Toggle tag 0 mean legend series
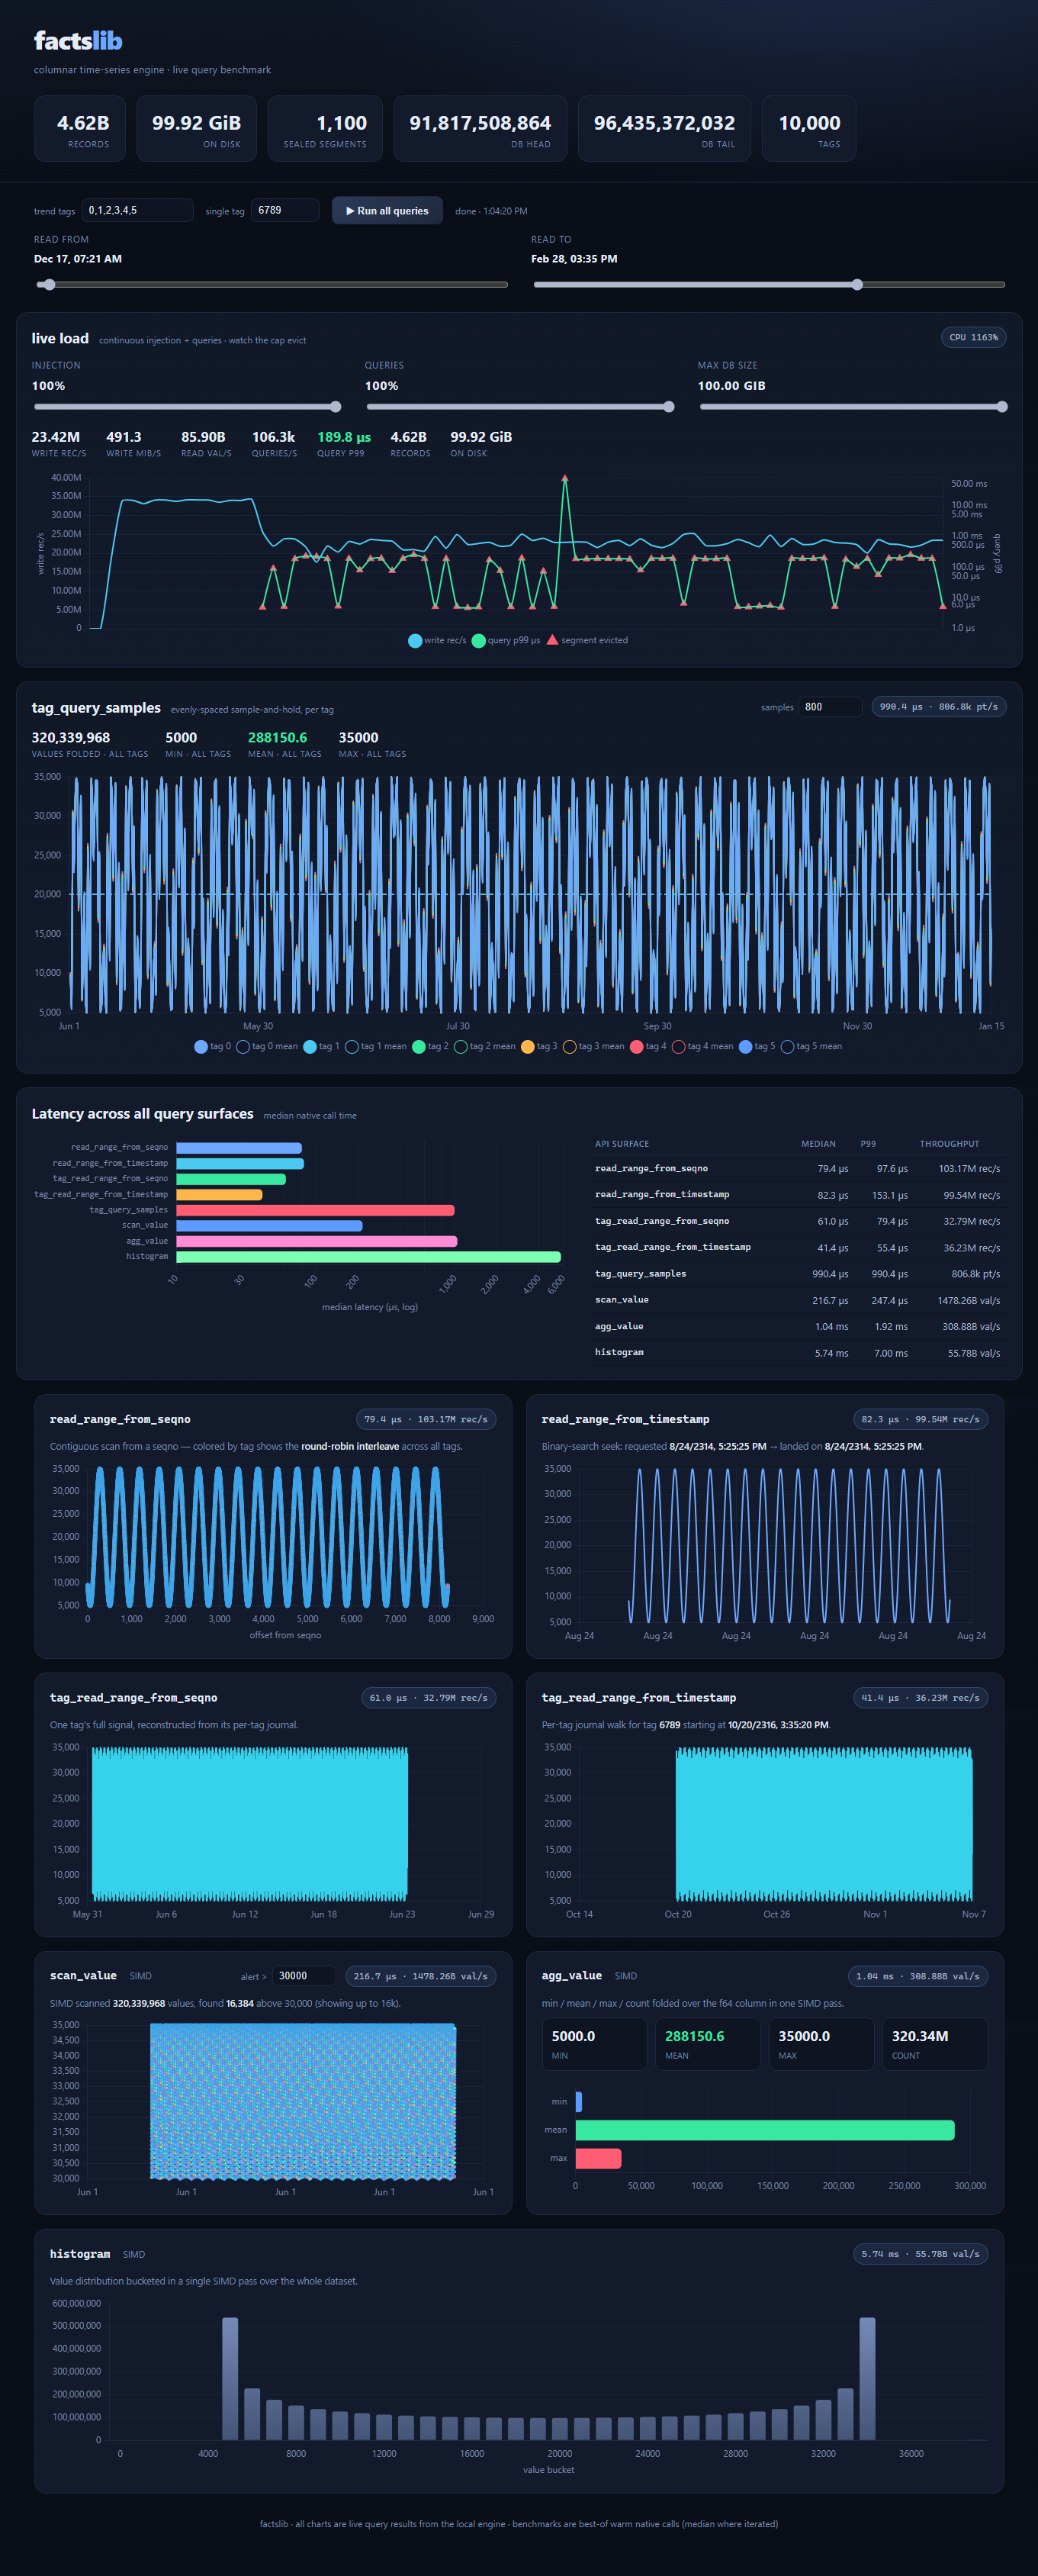Screen dimensions: 1038x2576 pyautogui.click(x=267, y=1047)
